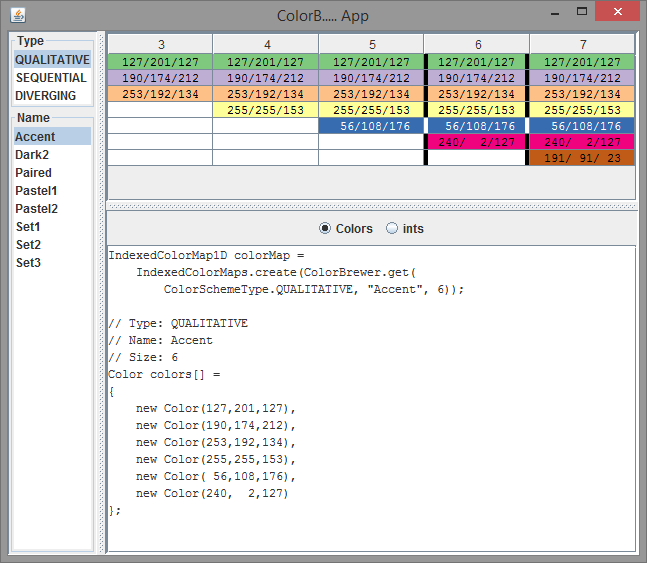Choose the Dark2 color scheme
The image size is (647, 563).
52,155
